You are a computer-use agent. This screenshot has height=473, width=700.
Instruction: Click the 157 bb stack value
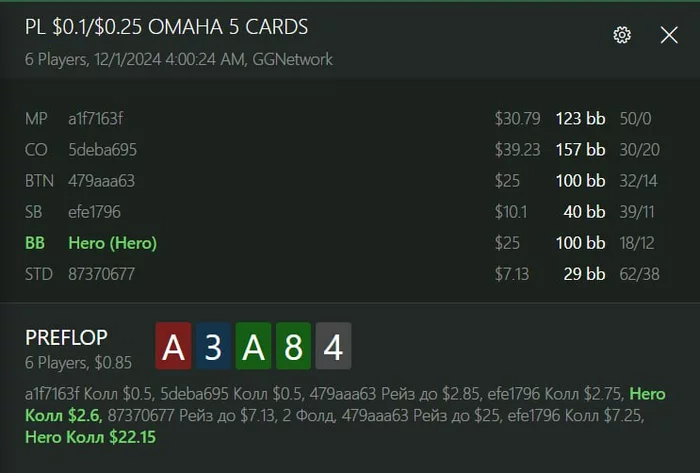point(580,150)
